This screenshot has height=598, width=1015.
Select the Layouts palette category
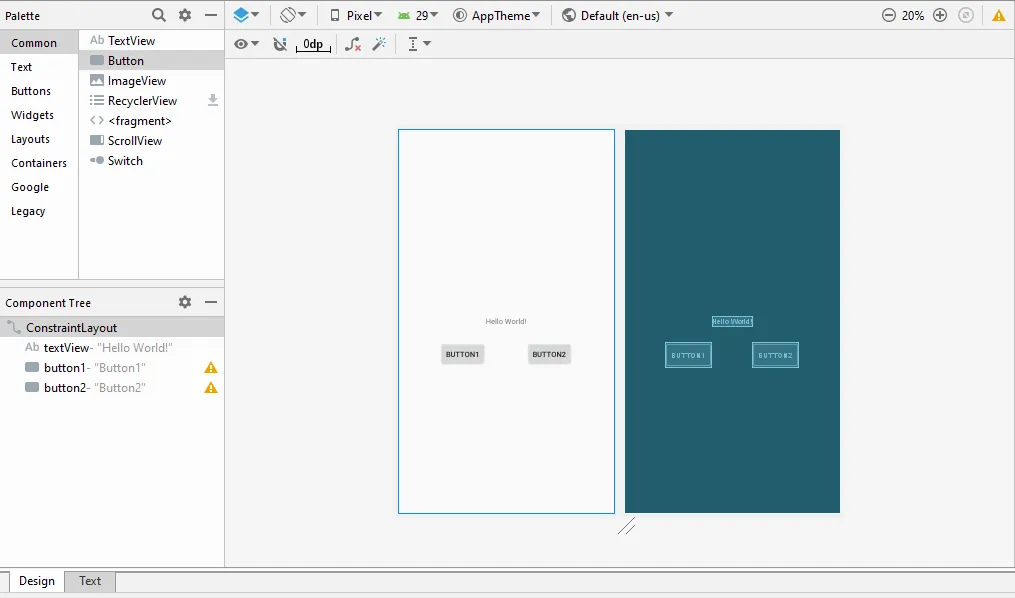[x=39, y=138]
